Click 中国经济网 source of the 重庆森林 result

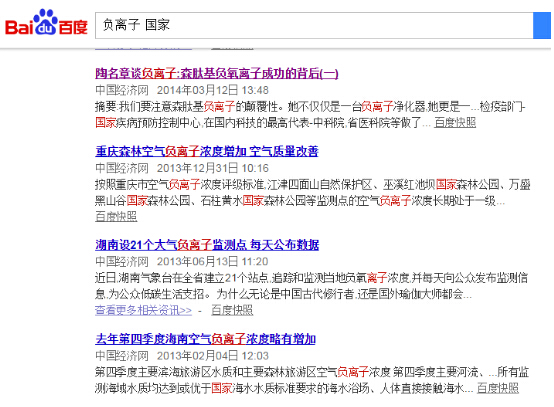point(122,168)
